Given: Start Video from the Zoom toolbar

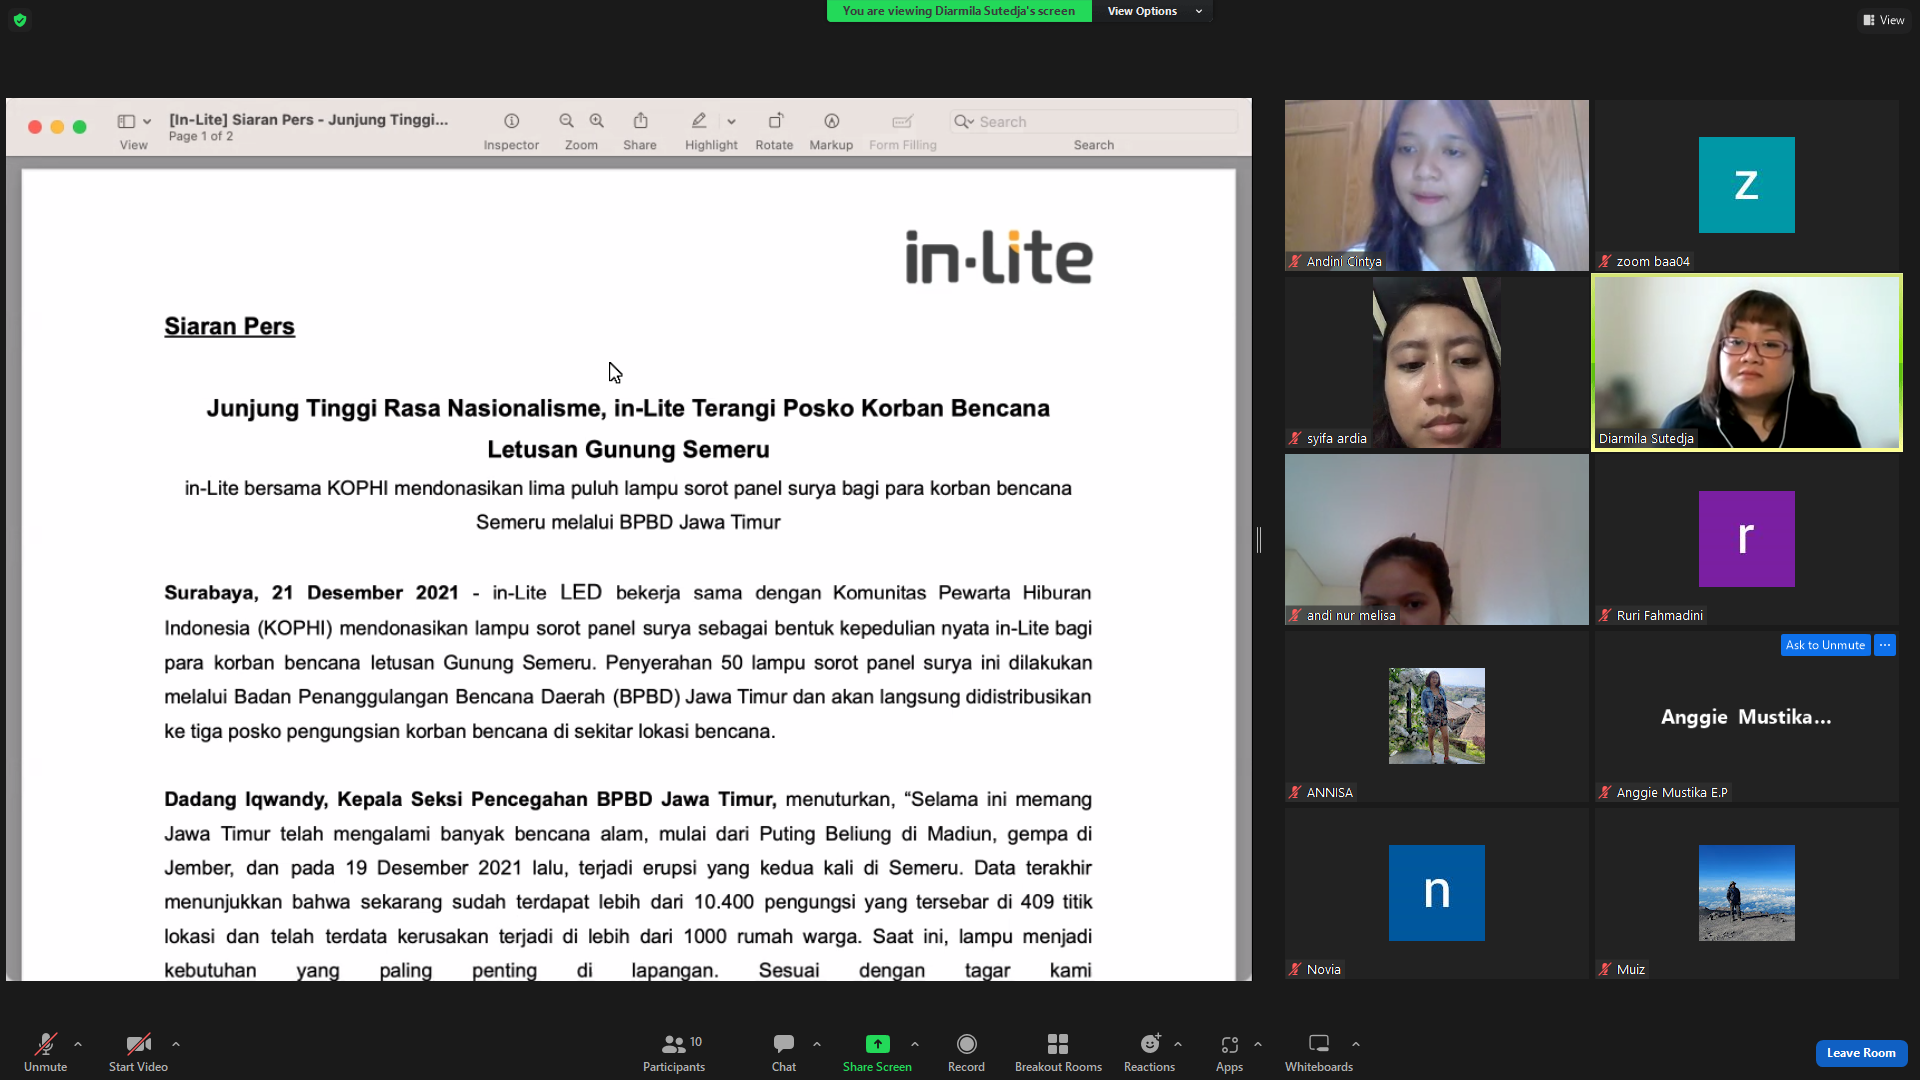Looking at the screenshot, I should click(x=138, y=1052).
